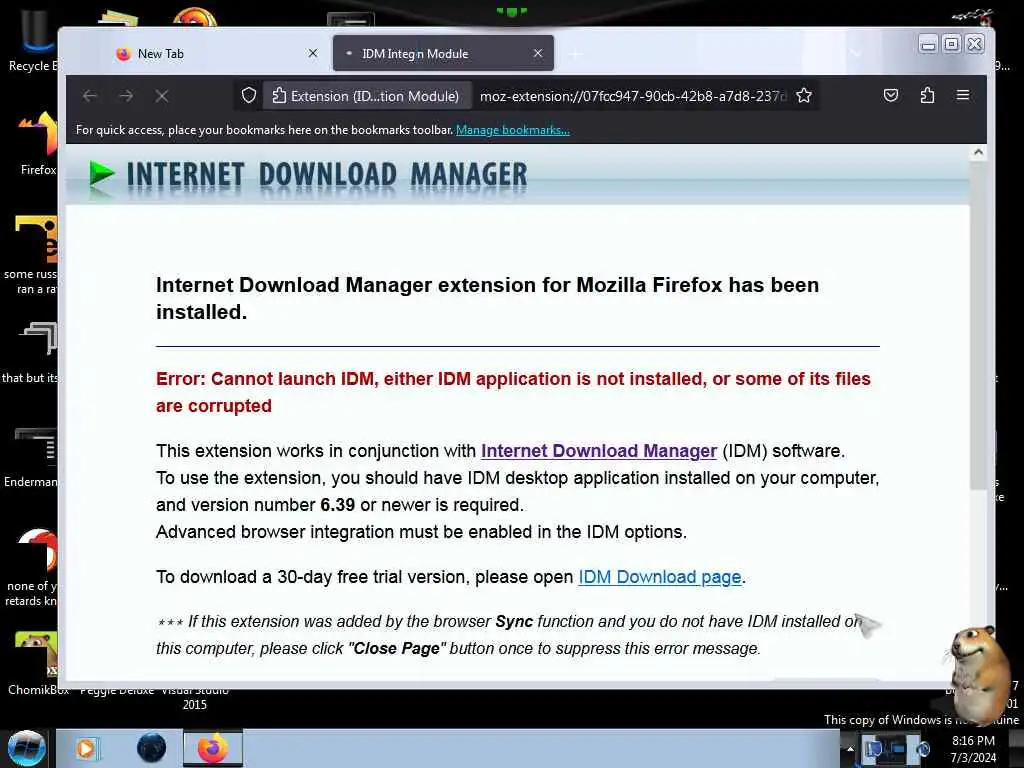Focus the moz-extension URL address bar

click(x=632, y=96)
